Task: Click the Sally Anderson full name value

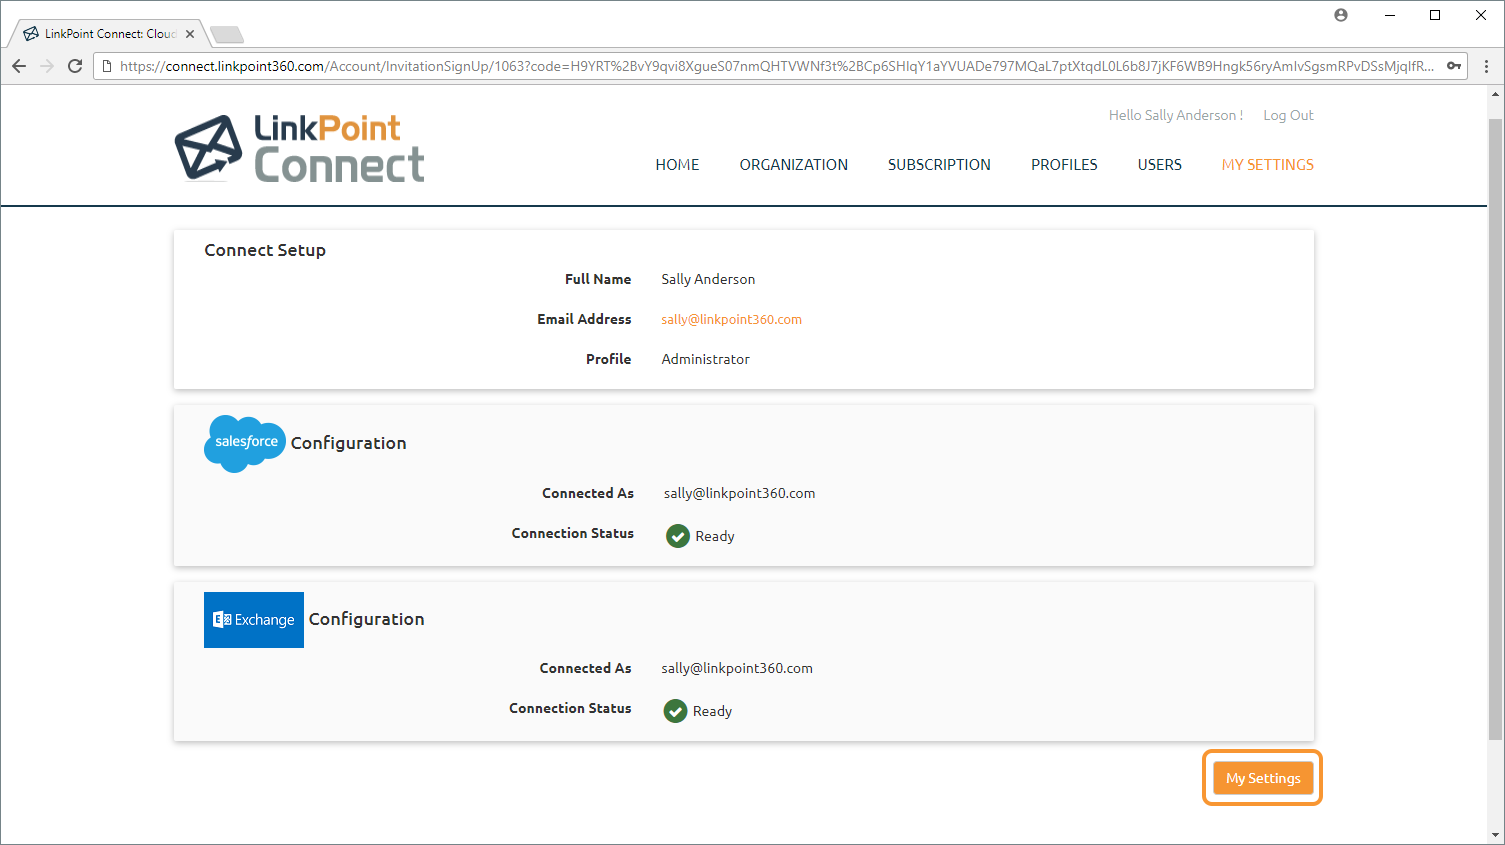Action: tap(708, 280)
